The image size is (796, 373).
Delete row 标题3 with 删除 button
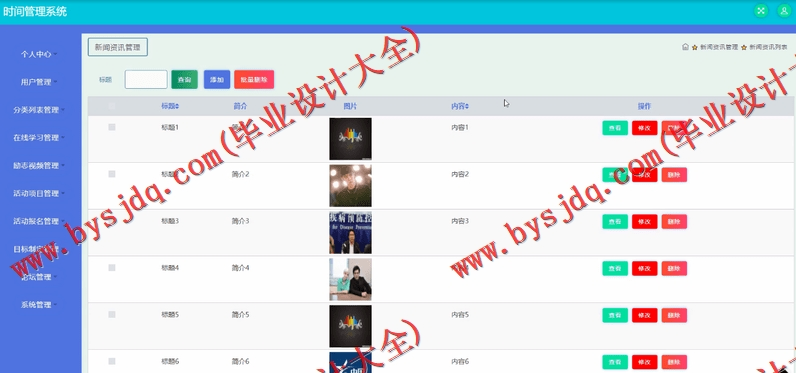pos(674,222)
